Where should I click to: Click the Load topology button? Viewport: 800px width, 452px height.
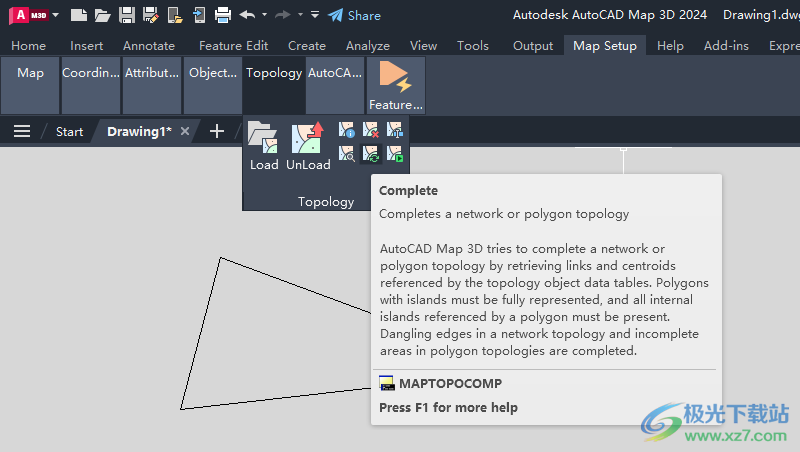(264, 146)
